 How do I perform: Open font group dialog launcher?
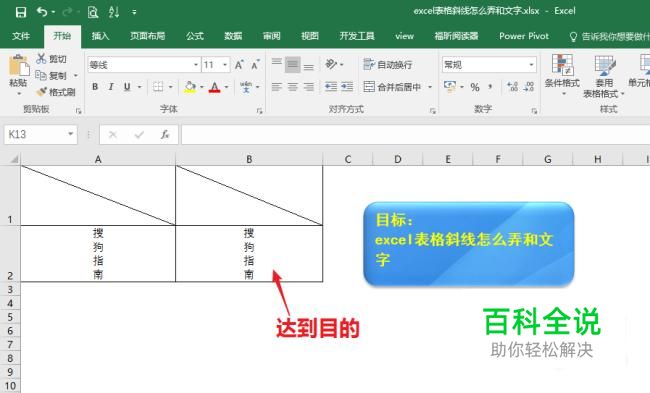pos(260,111)
